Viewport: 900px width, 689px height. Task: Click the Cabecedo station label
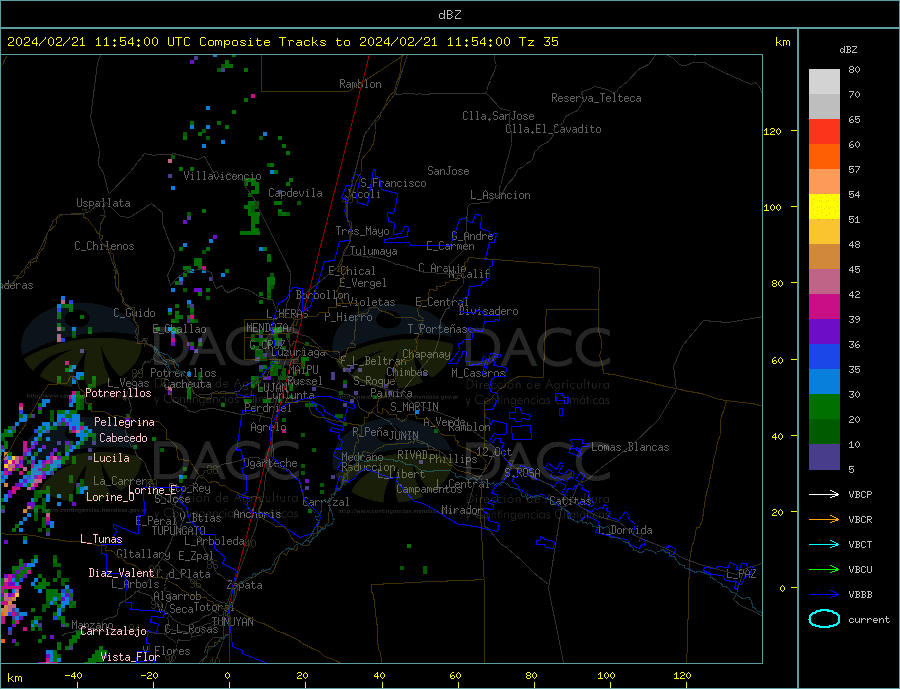(x=123, y=438)
